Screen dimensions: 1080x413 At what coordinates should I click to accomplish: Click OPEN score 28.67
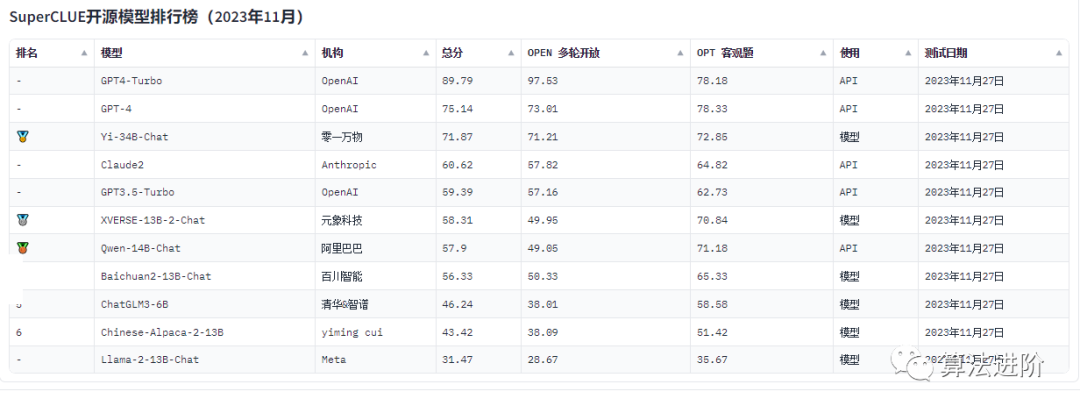(543, 359)
